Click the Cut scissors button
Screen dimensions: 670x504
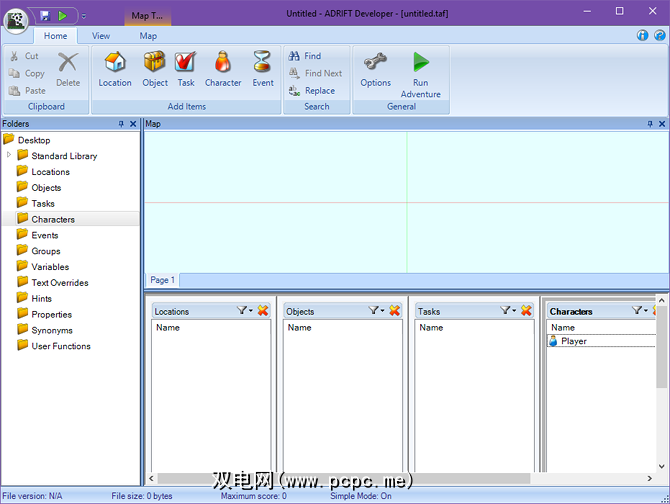24,56
